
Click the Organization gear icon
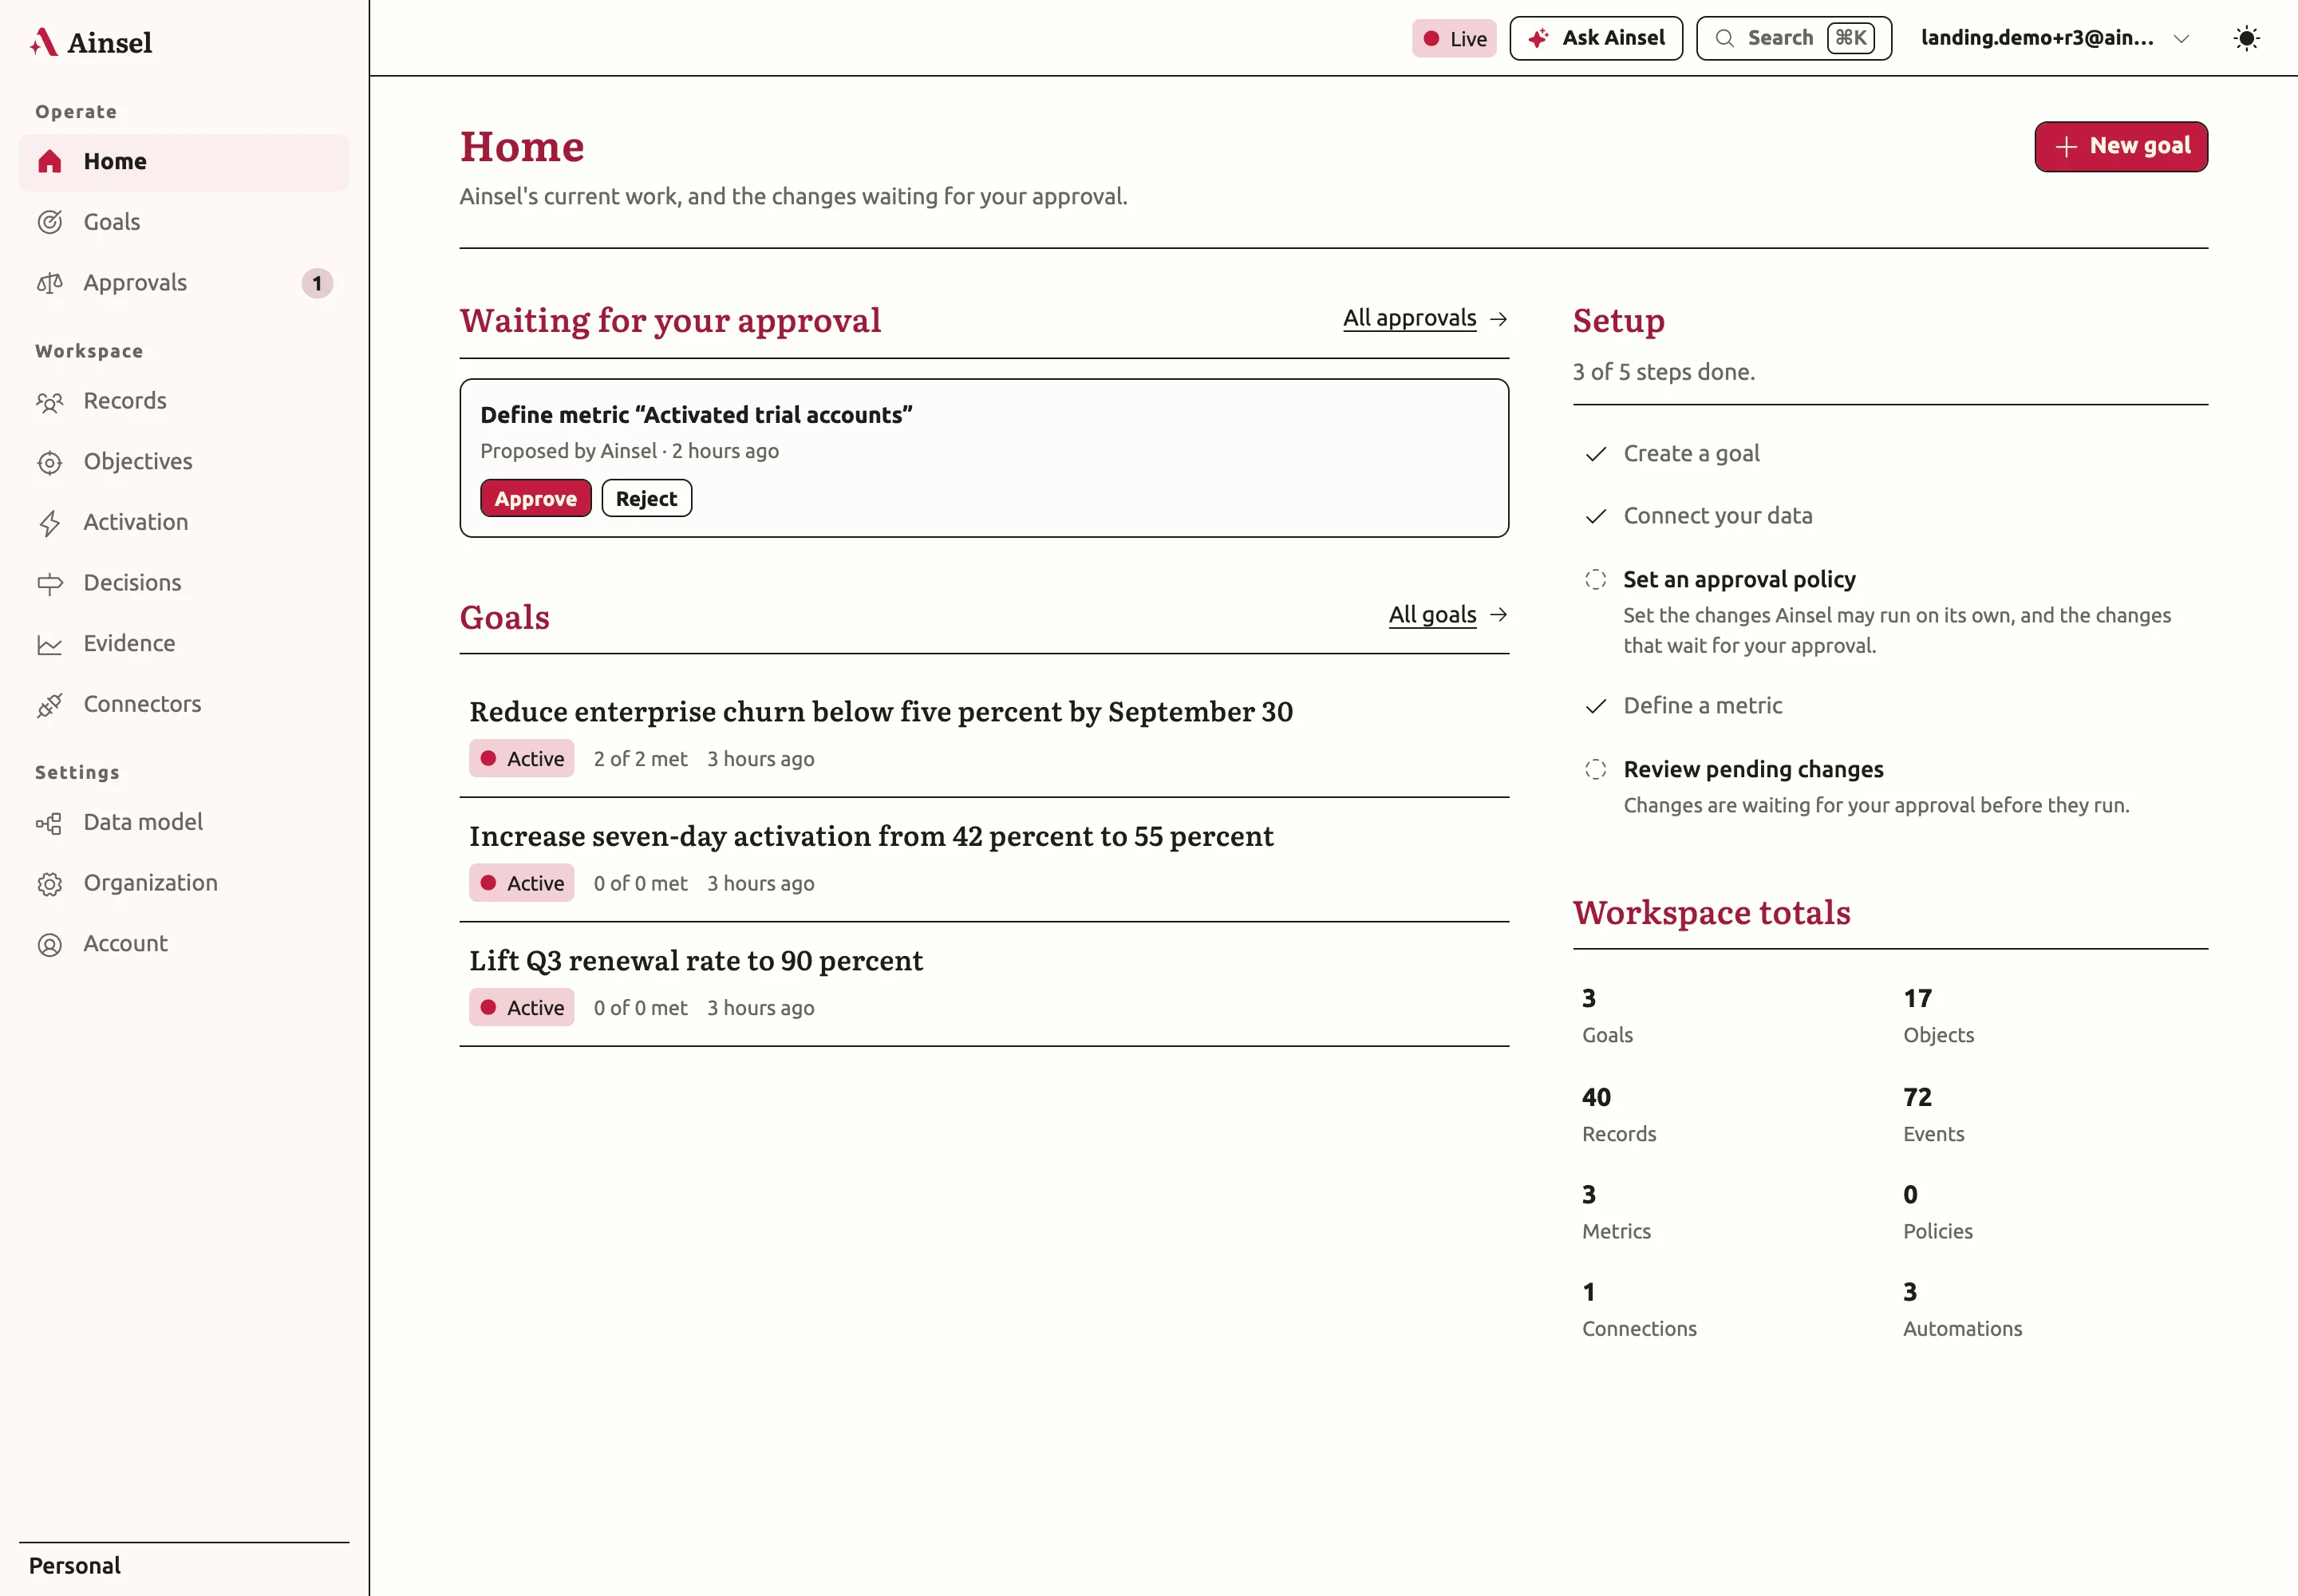[50, 884]
